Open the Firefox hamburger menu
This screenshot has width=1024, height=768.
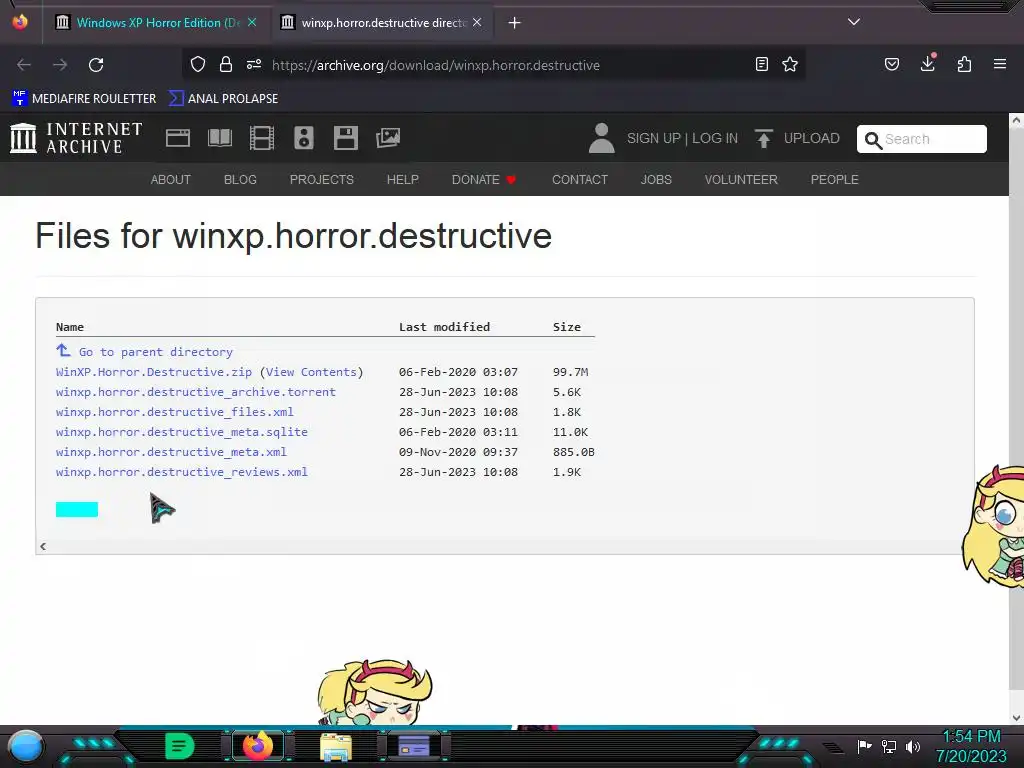point(1000,64)
